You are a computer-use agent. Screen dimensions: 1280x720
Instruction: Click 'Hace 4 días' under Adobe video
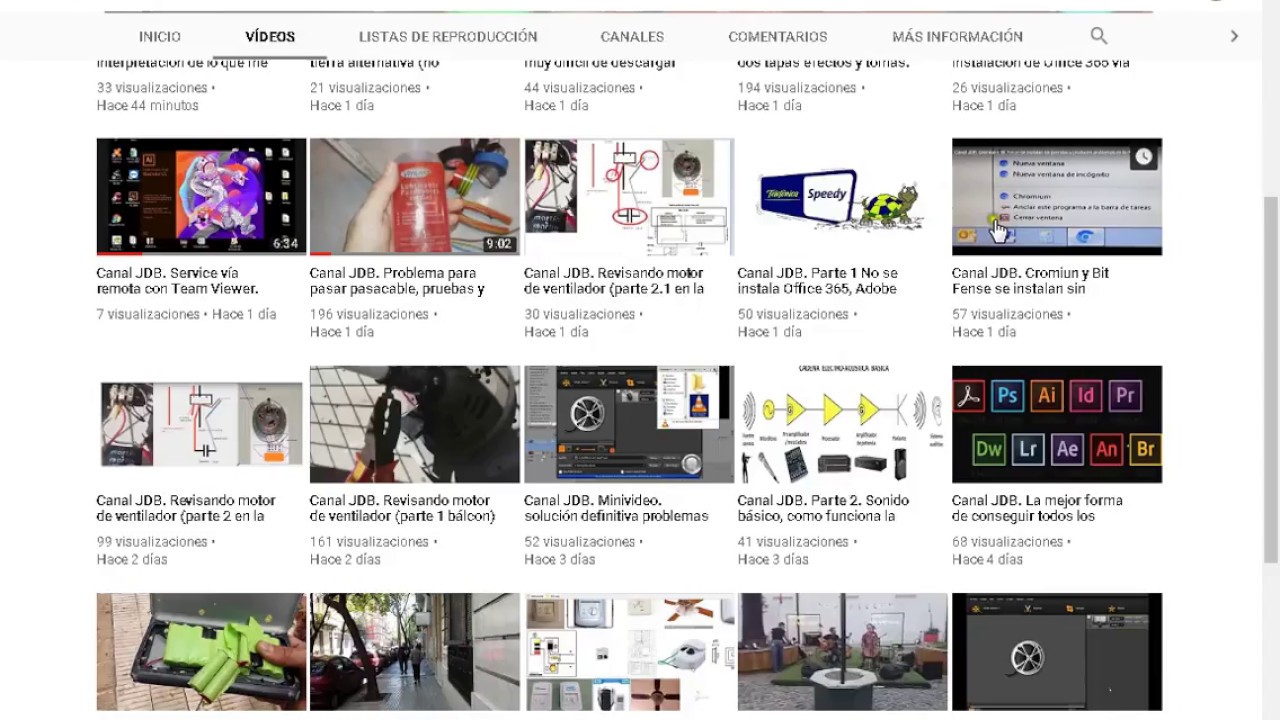click(x=987, y=560)
